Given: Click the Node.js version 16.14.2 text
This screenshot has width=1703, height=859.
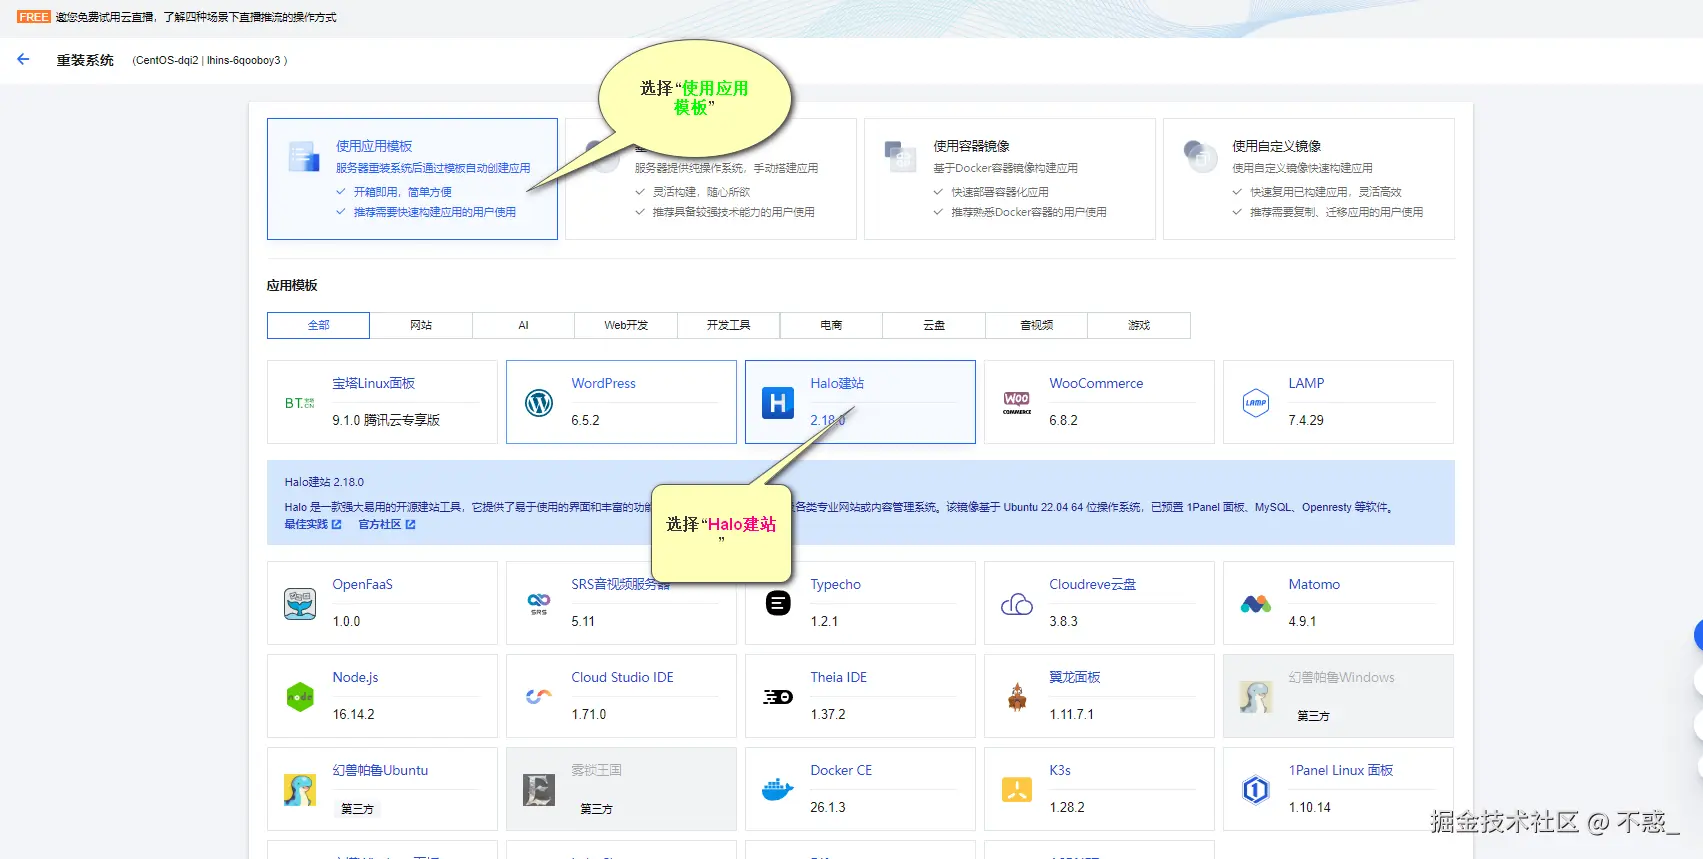Looking at the screenshot, I should pos(353,714).
